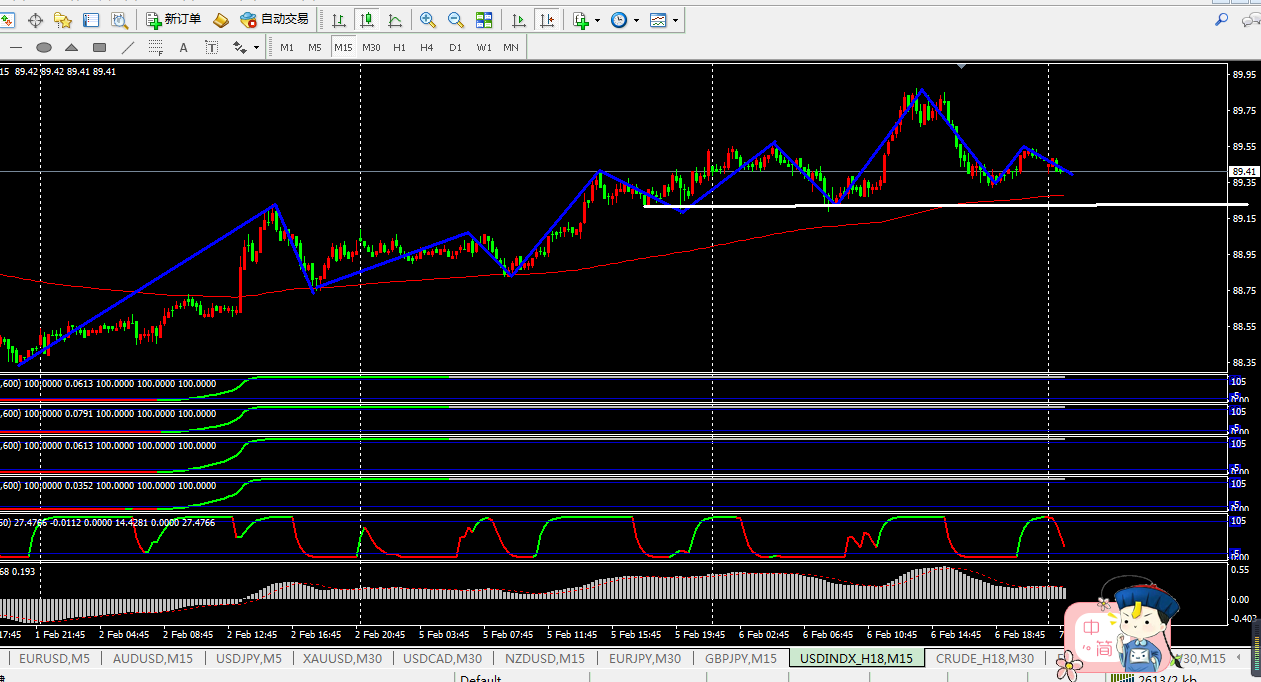Click the periods clock icon
Image resolution: width=1261 pixels, height=682 pixels.
coord(619,20)
